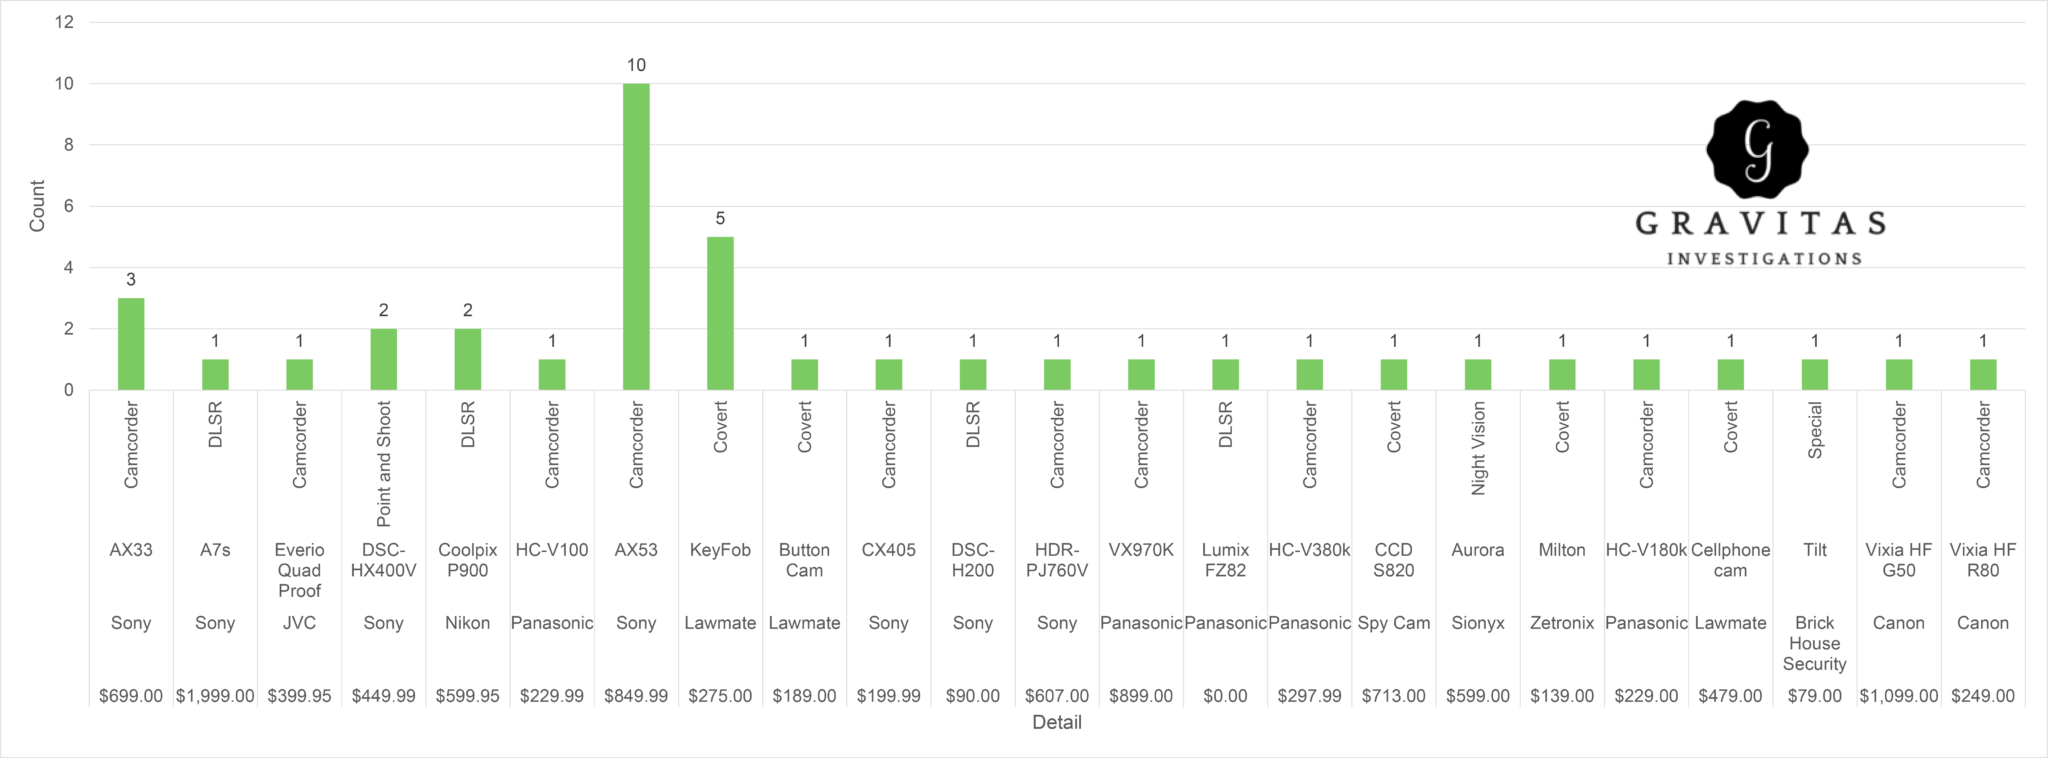
Task: Select the $1,999.00 price label
Action: pyautogui.click(x=215, y=696)
